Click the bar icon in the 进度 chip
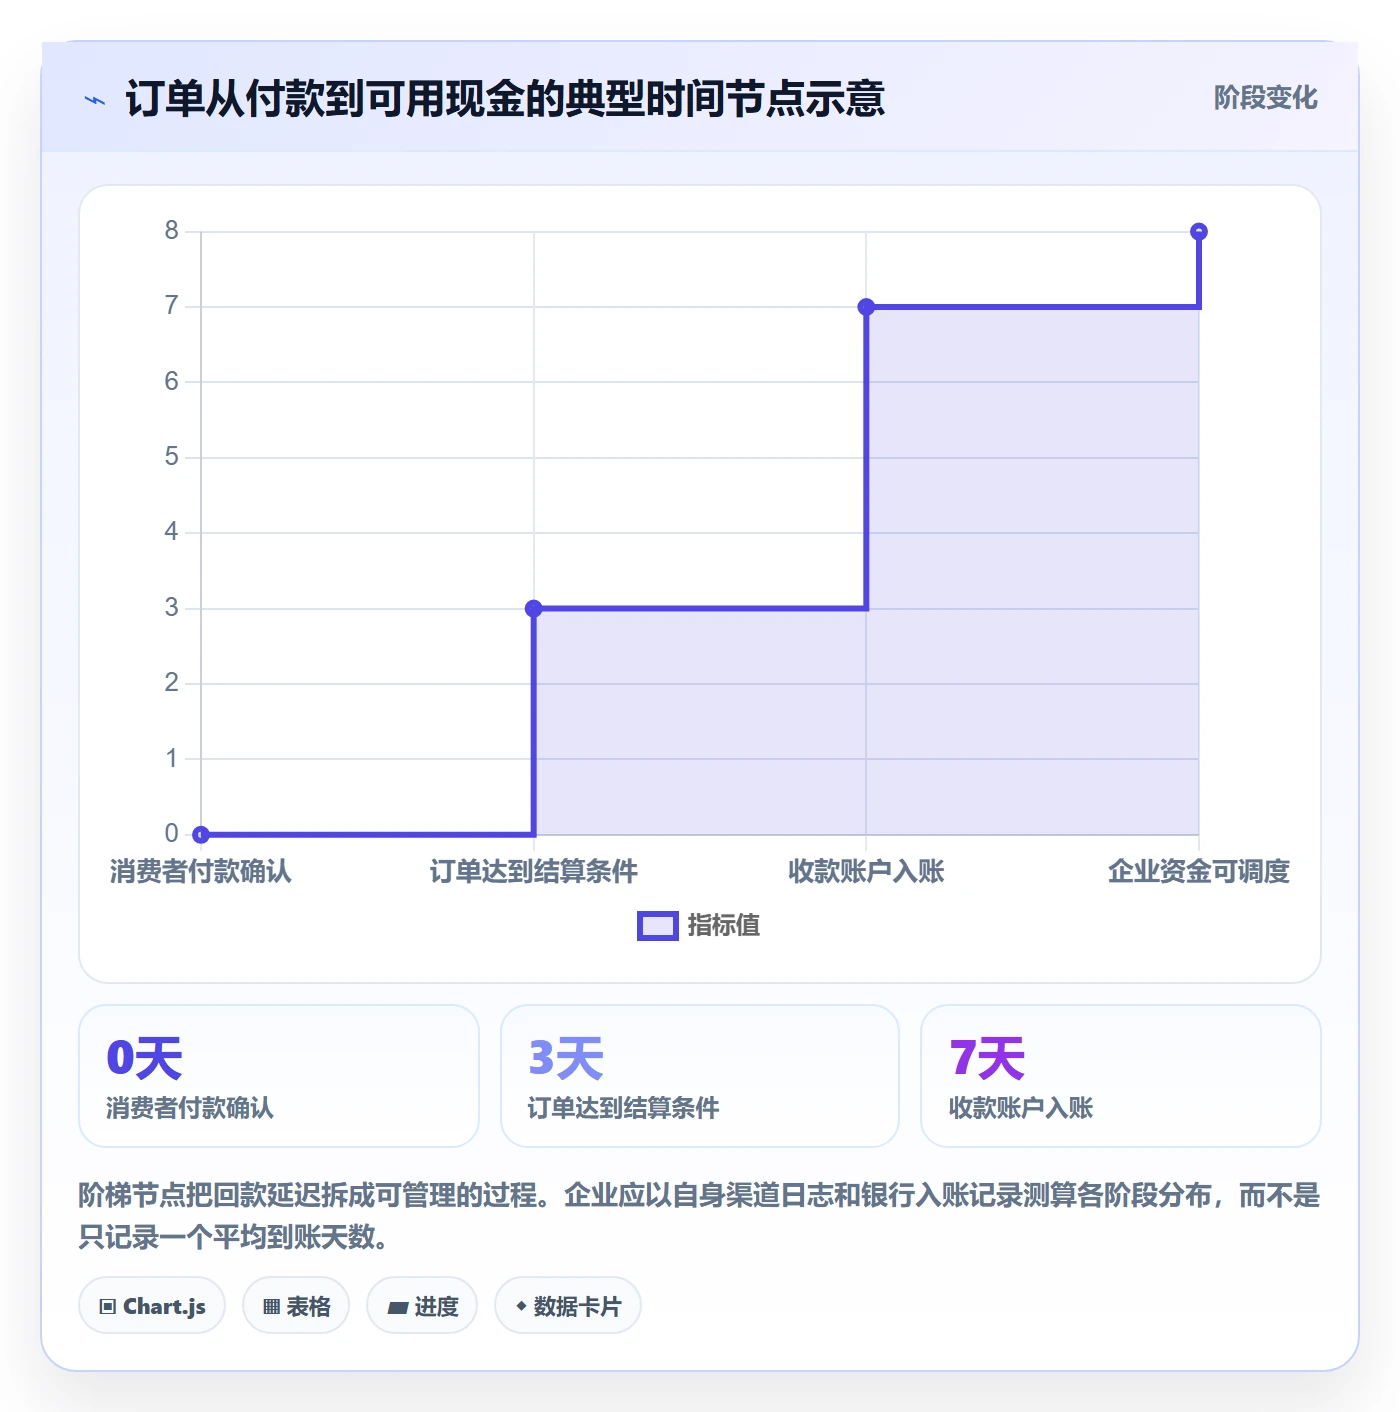This screenshot has width=1400, height=1412. tap(397, 1307)
